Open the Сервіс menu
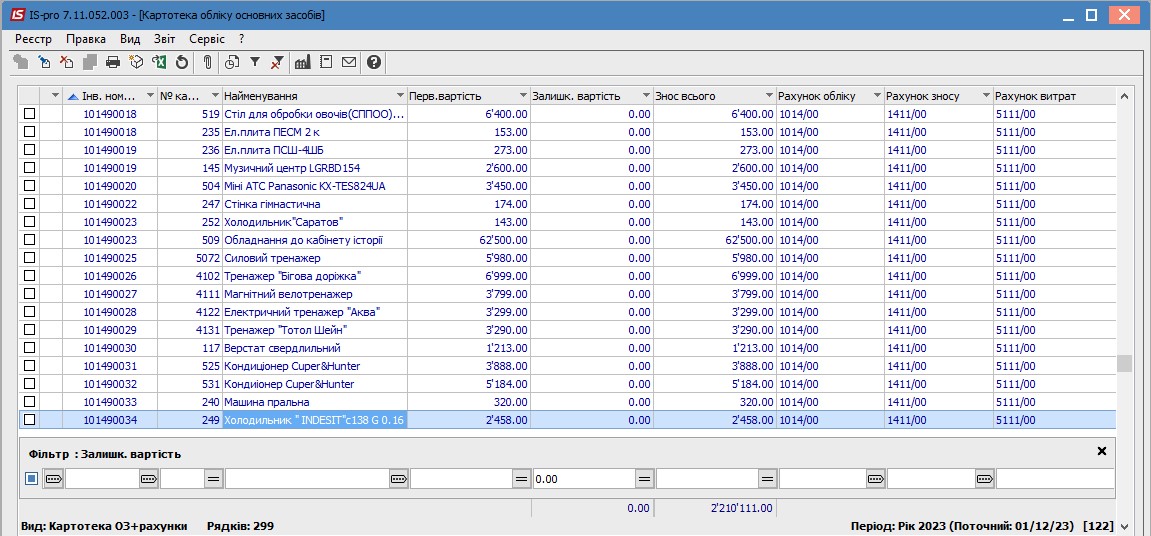Image resolution: width=1151 pixels, height=536 pixels. [207, 39]
